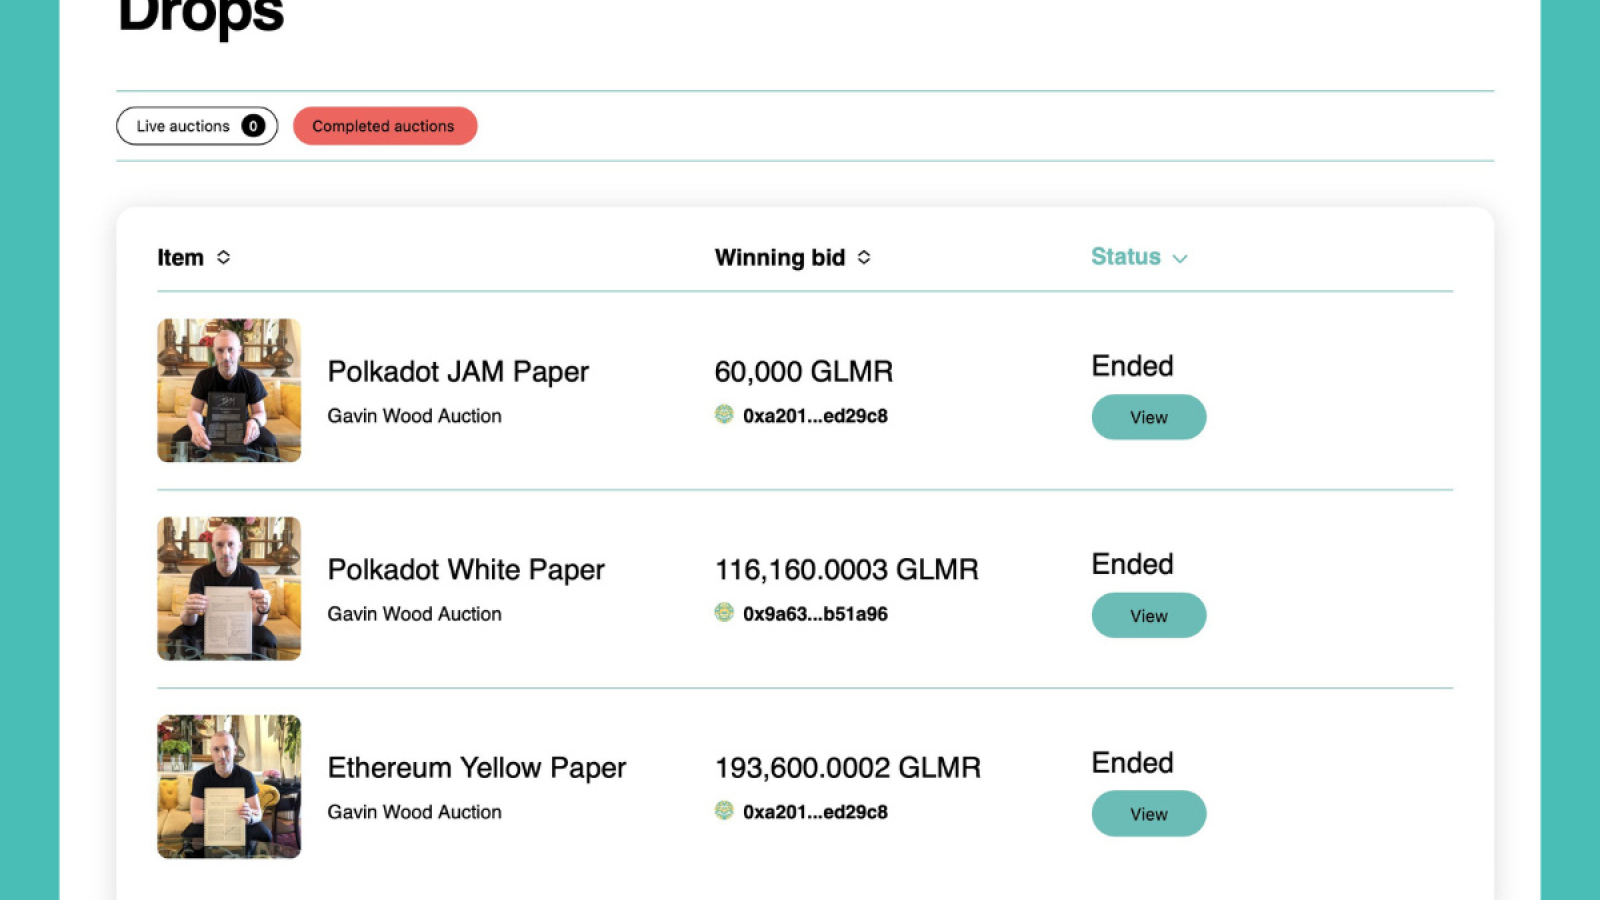Open the Polkadot White Paper thumbnail
Screen dimensions: 1600x900
229,588
